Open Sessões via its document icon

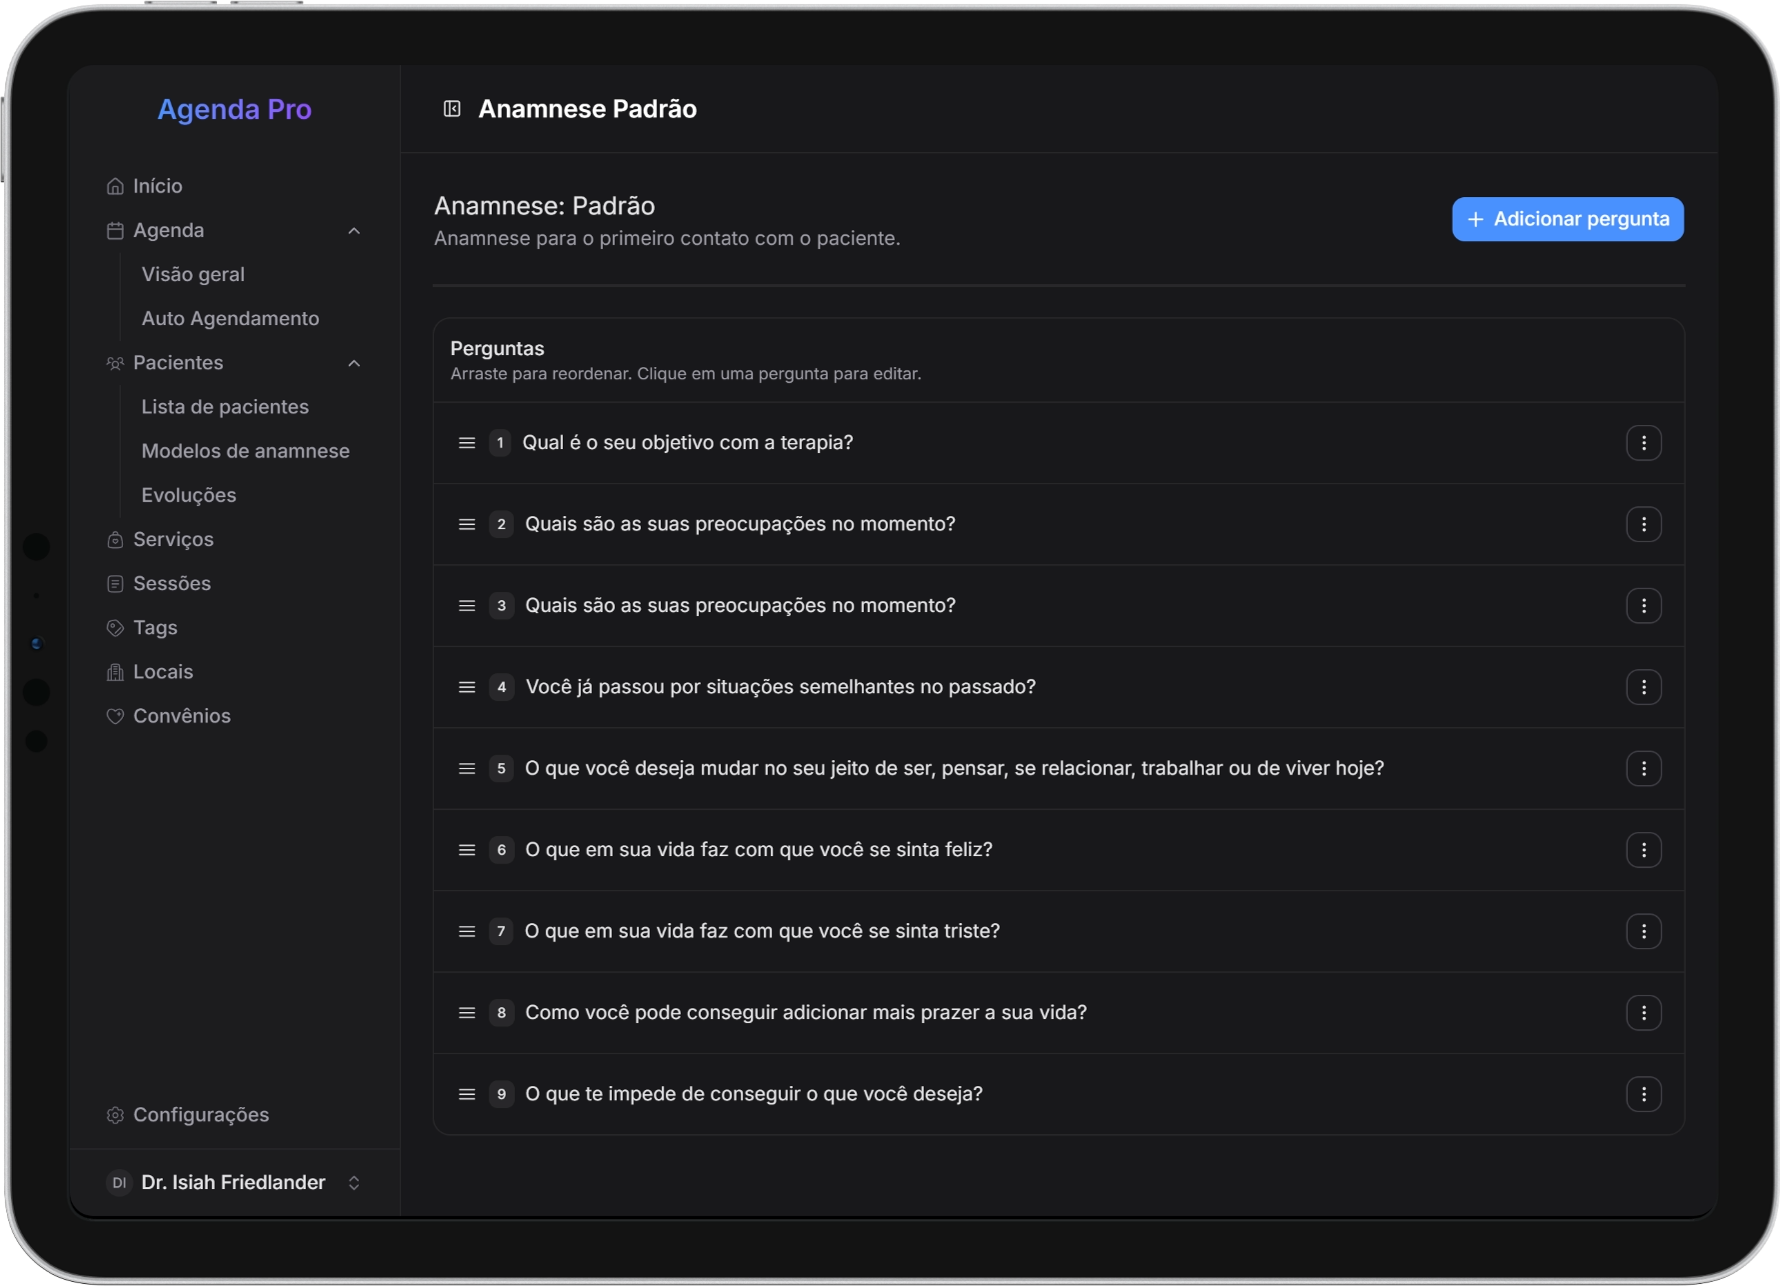[x=116, y=583]
